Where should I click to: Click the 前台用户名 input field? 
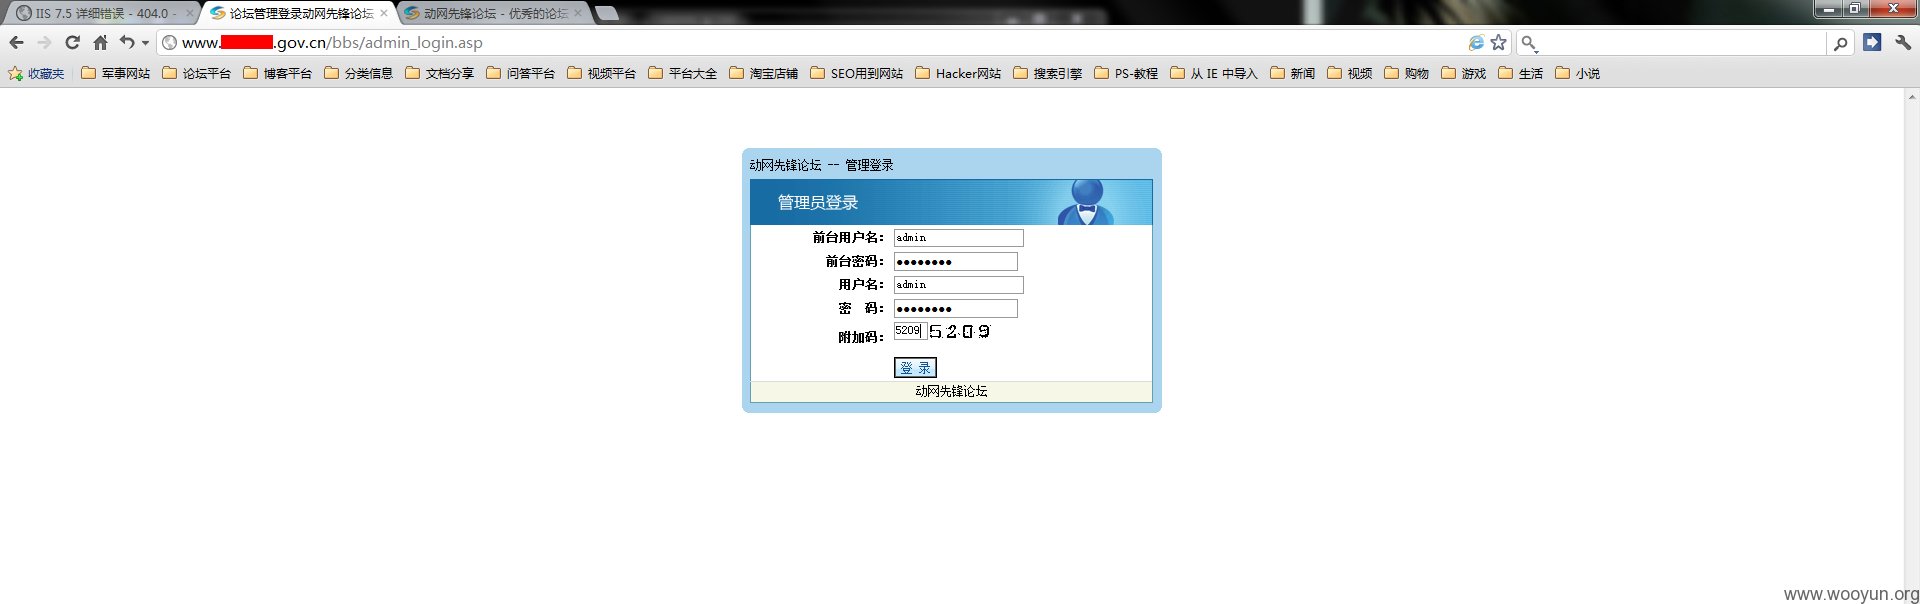tap(958, 238)
